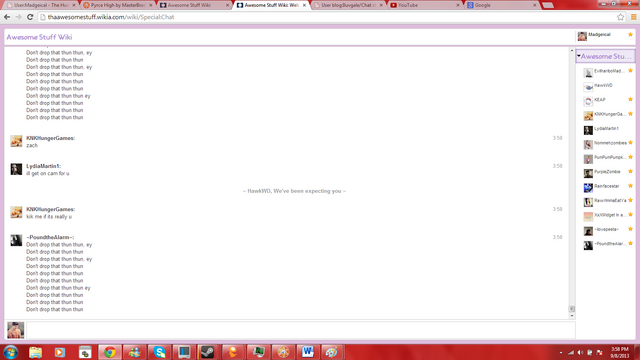640x360 pixels.
Task: Click the chat scrollbar thumb
Action: tap(572, 309)
